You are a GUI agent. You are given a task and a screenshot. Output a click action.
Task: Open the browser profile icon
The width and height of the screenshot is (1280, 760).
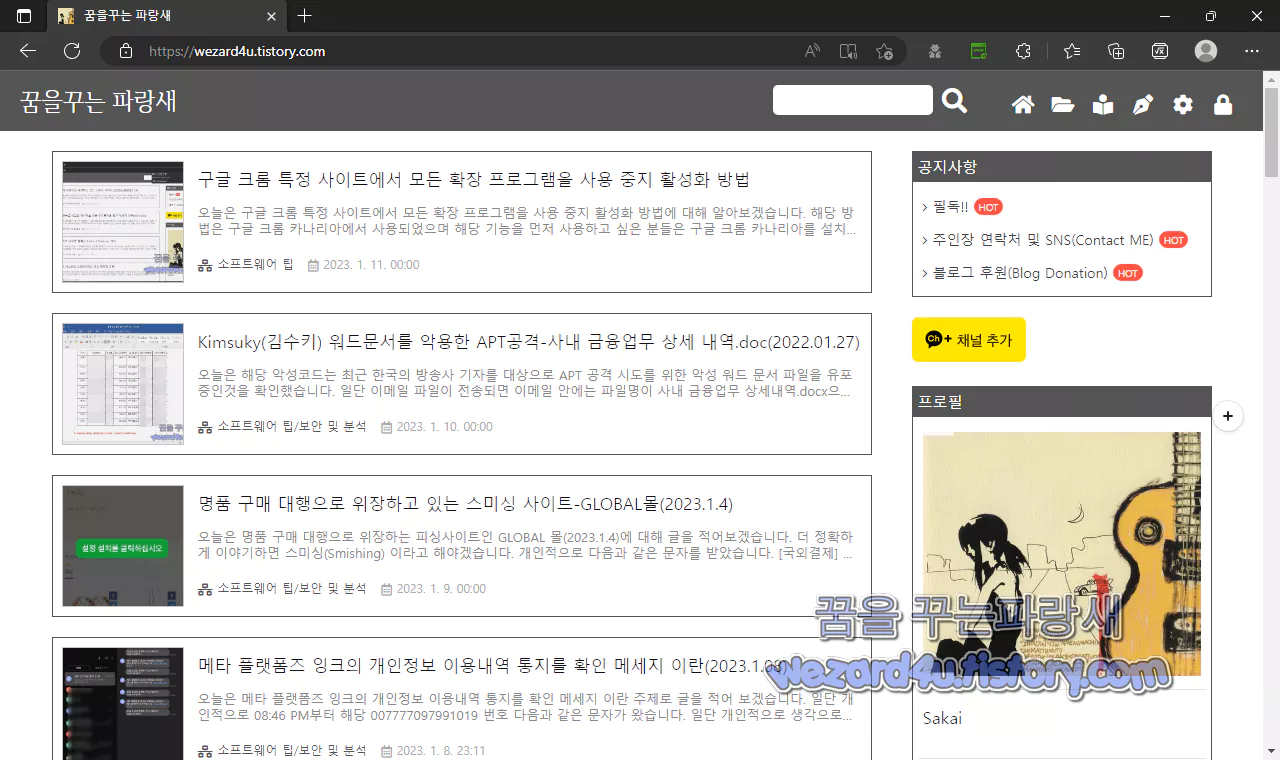(1205, 51)
